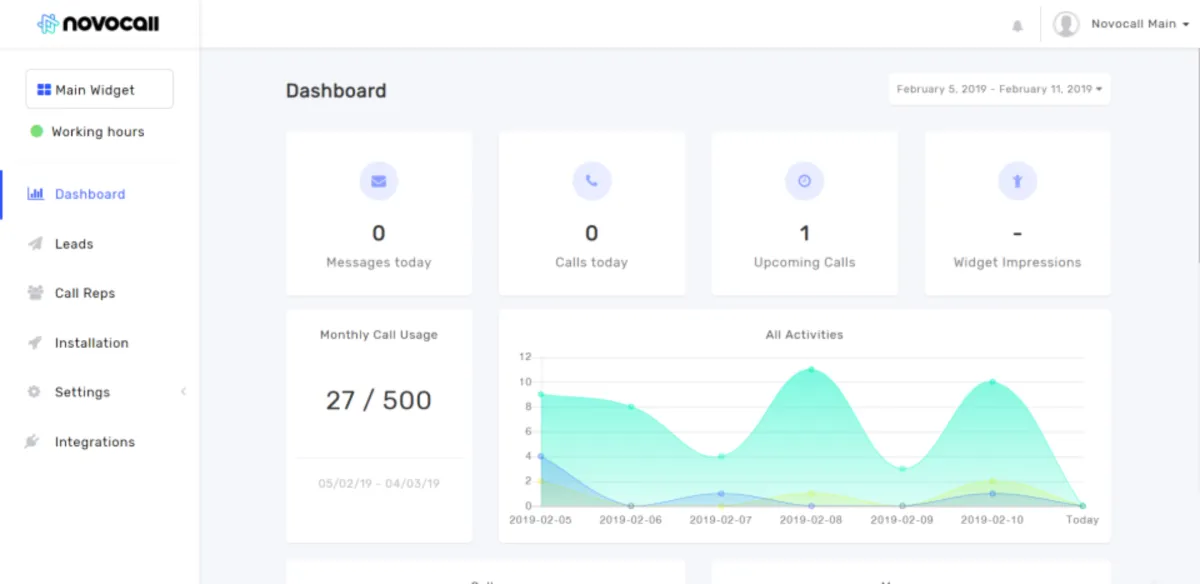Click the Widget Impressions icon
The image size is (1200, 584).
[x=1017, y=181]
